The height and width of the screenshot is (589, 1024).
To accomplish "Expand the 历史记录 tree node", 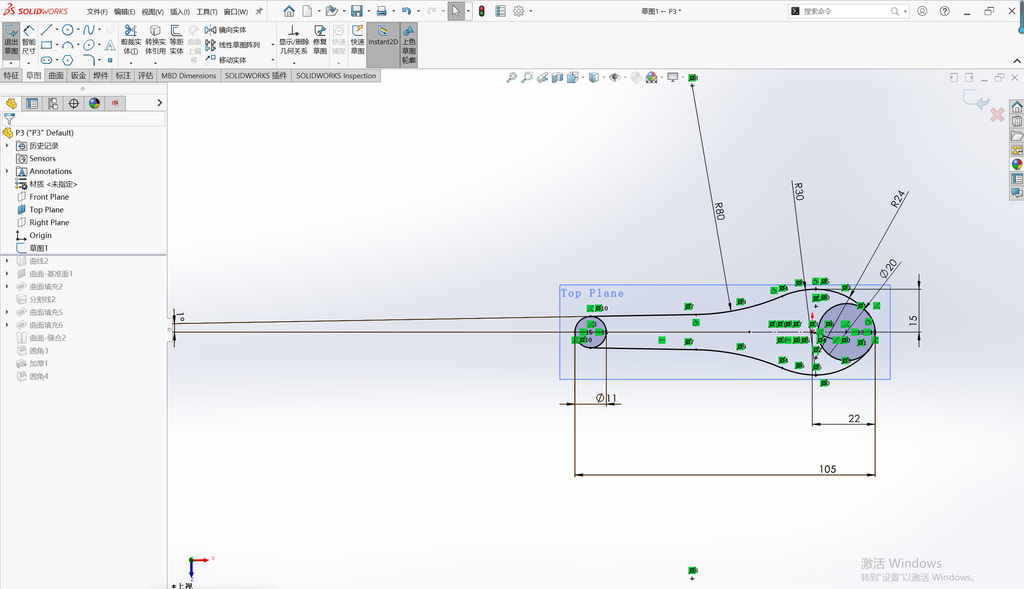I will 7,146.
